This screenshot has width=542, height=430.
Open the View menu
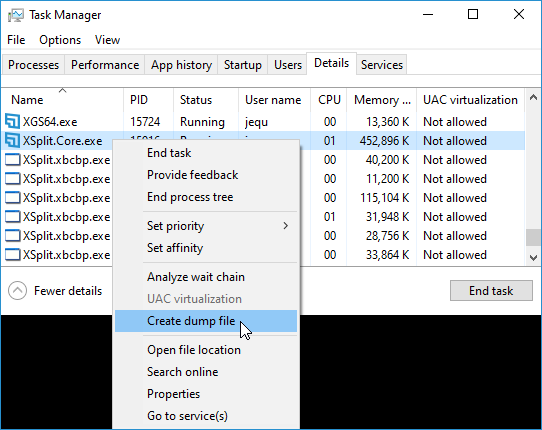[x=107, y=40]
